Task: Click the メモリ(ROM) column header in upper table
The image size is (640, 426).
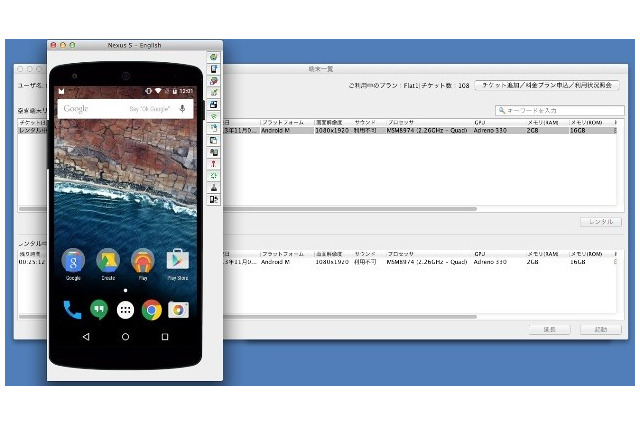Action: click(x=586, y=122)
